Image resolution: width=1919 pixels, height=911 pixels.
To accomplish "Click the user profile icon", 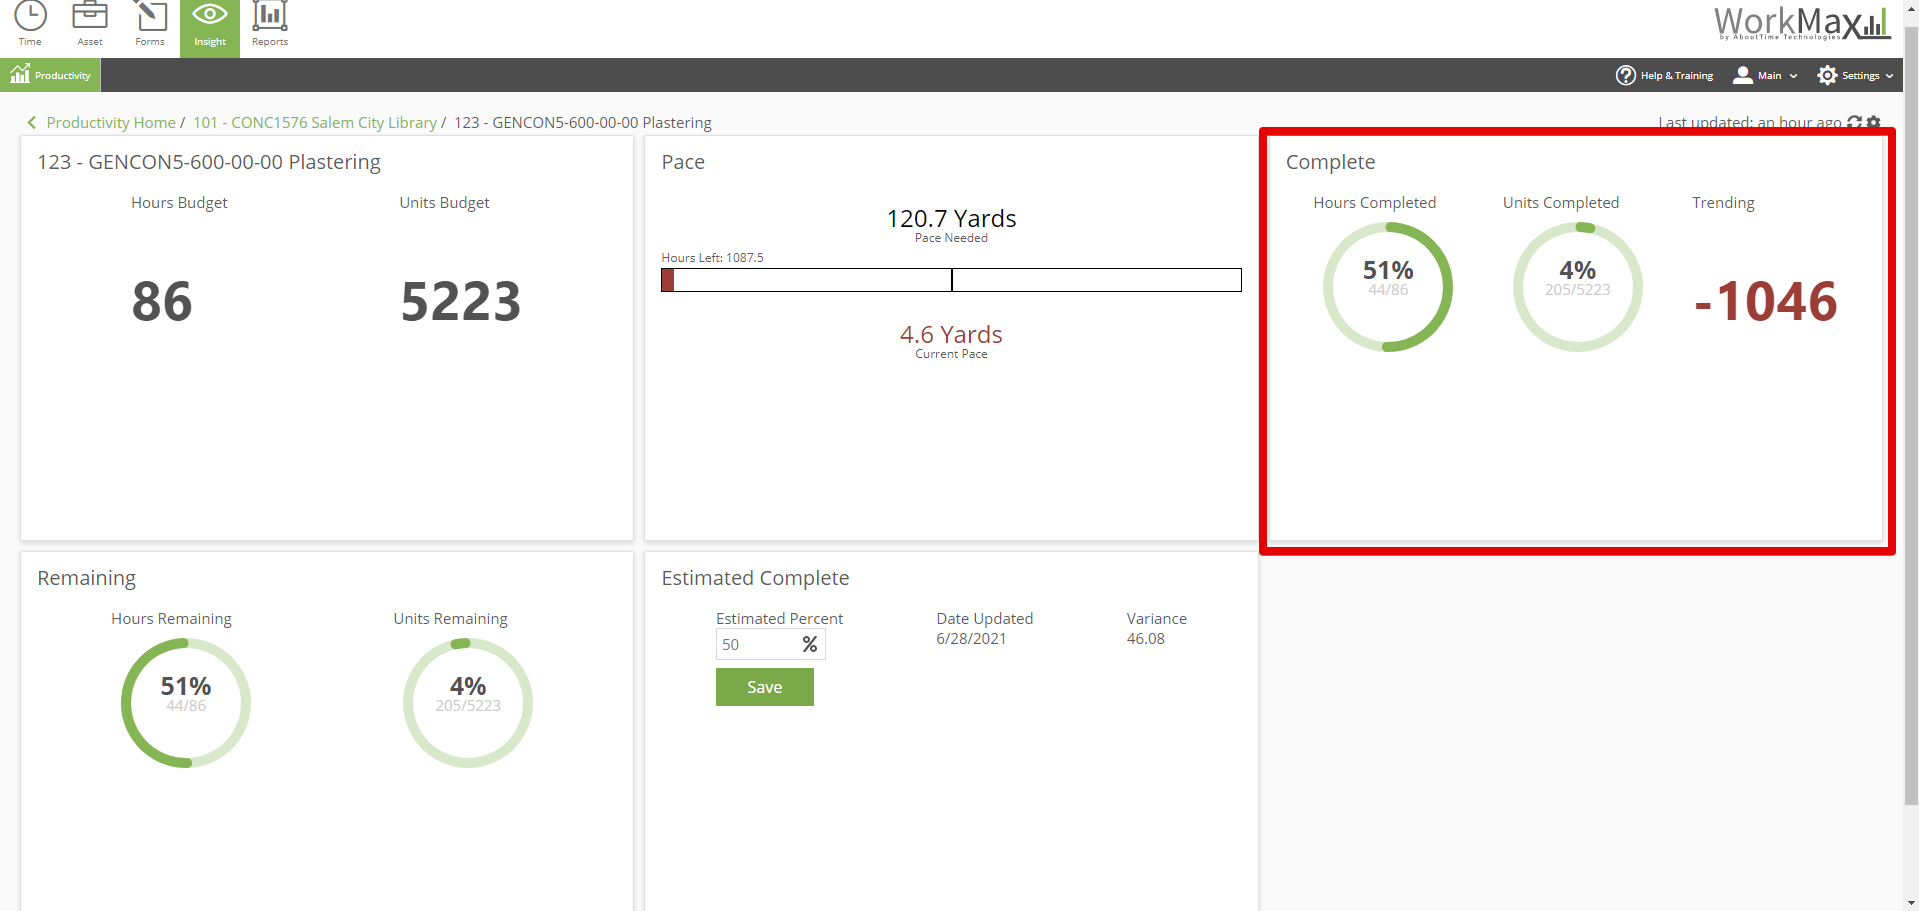I will [x=1743, y=75].
